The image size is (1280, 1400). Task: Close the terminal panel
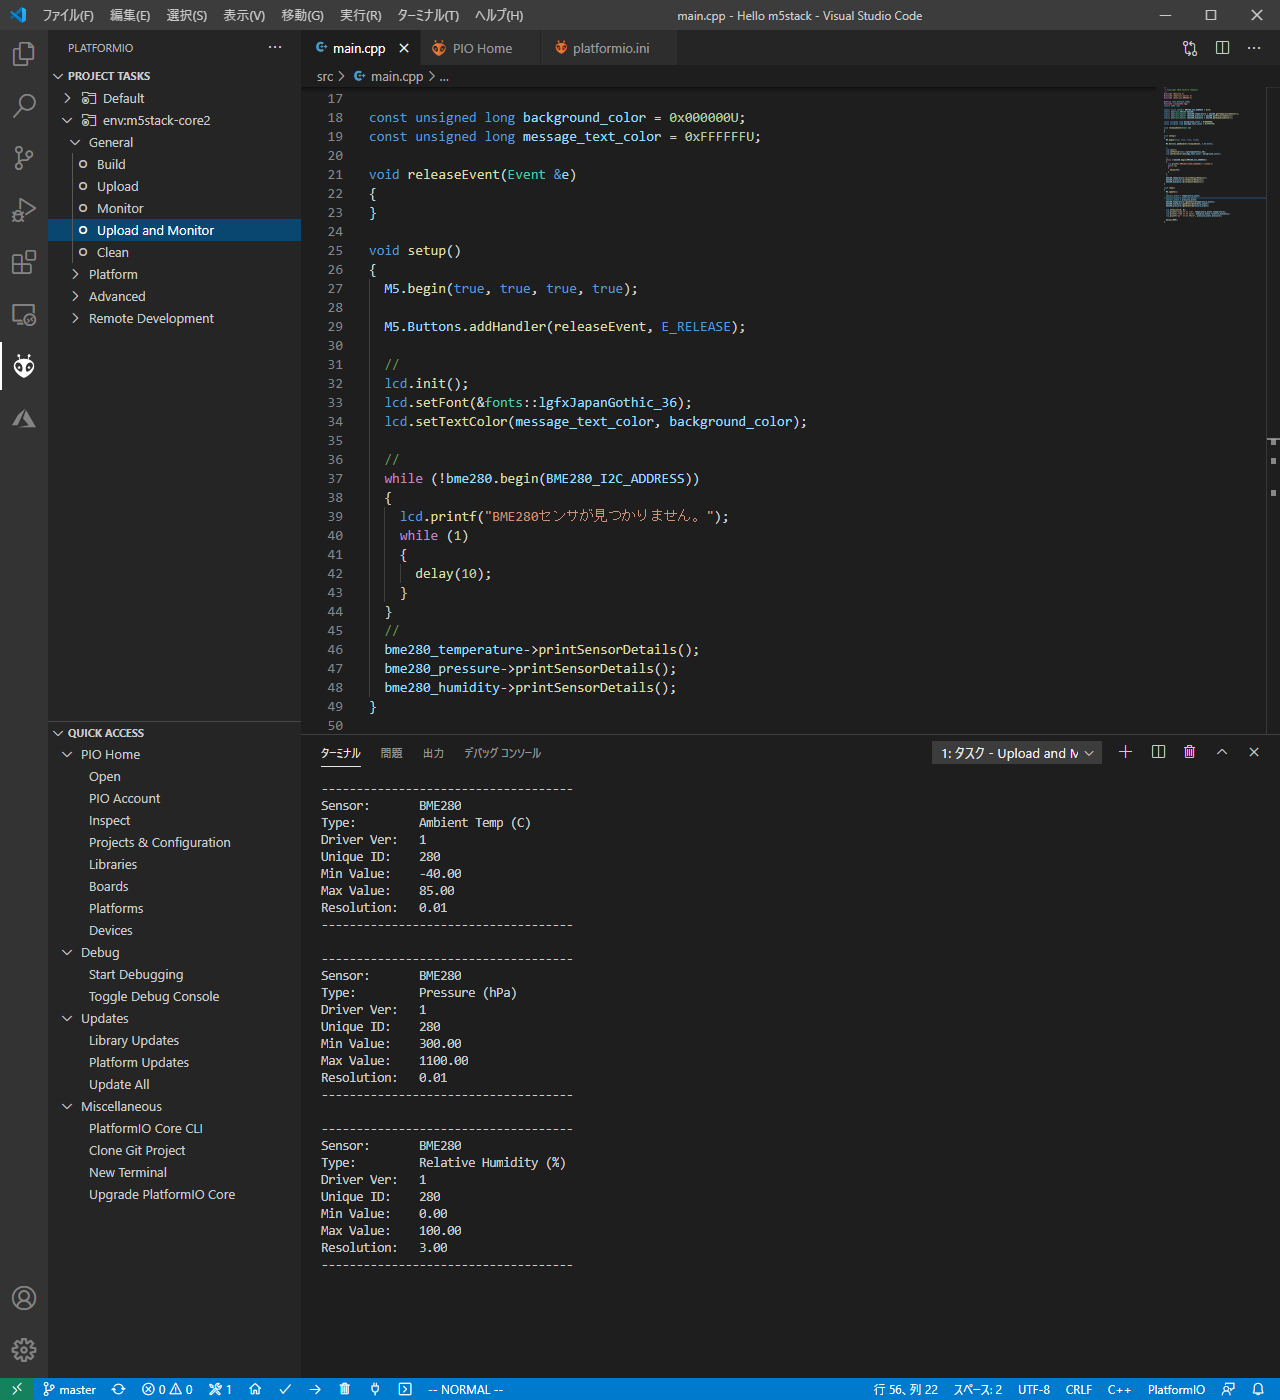pyautogui.click(x=1254, y=752)
